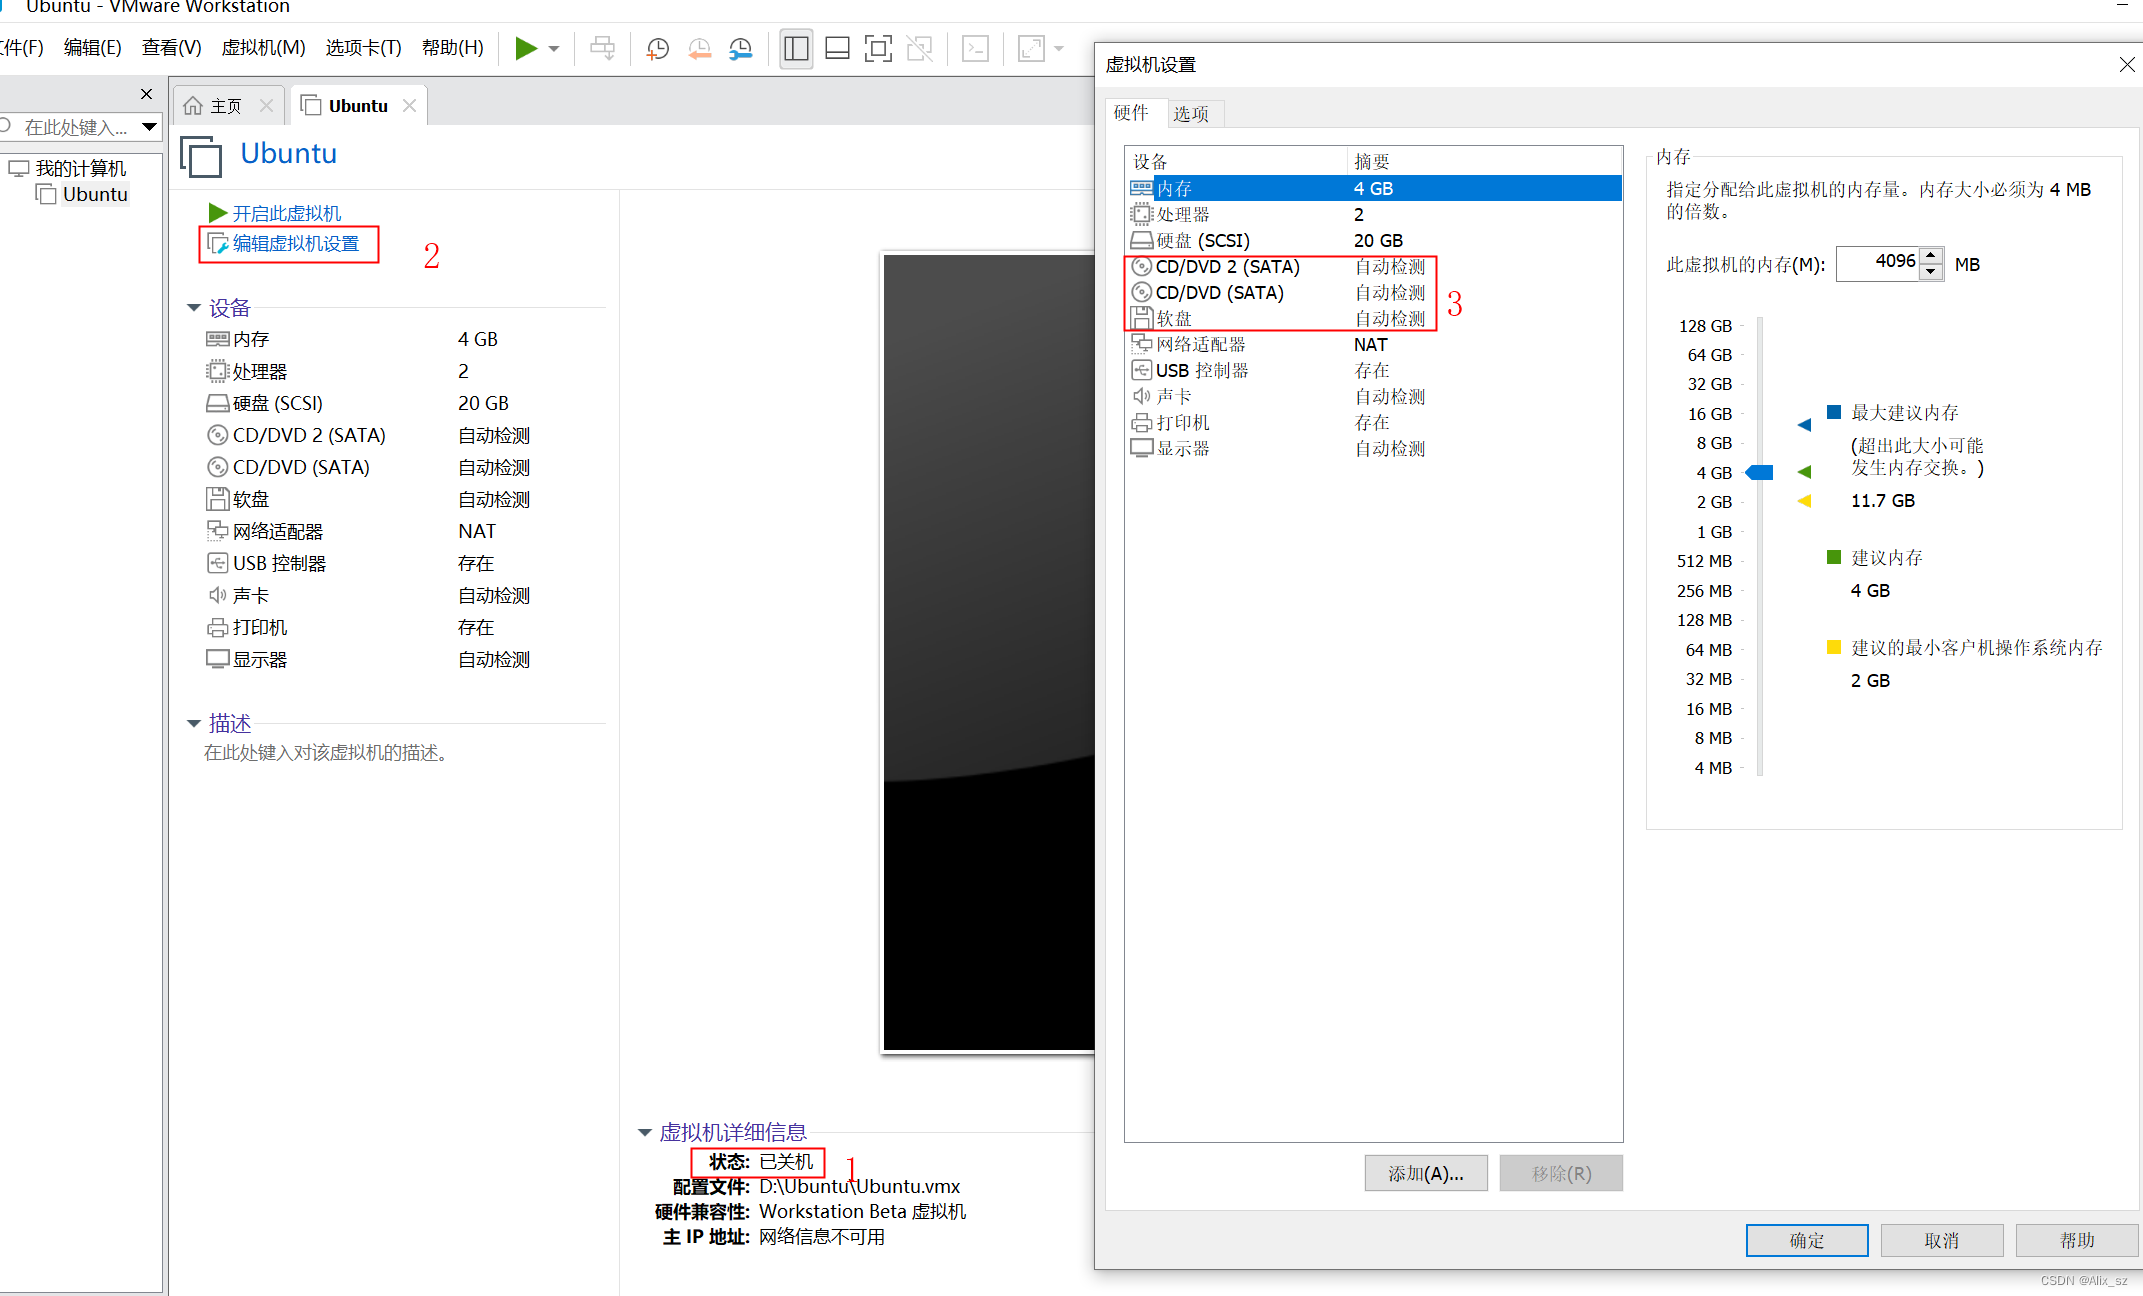Select 处理器 row in settings device list
Image resolution: width=2143 pixels, height=1296 pixels.
1375,214
